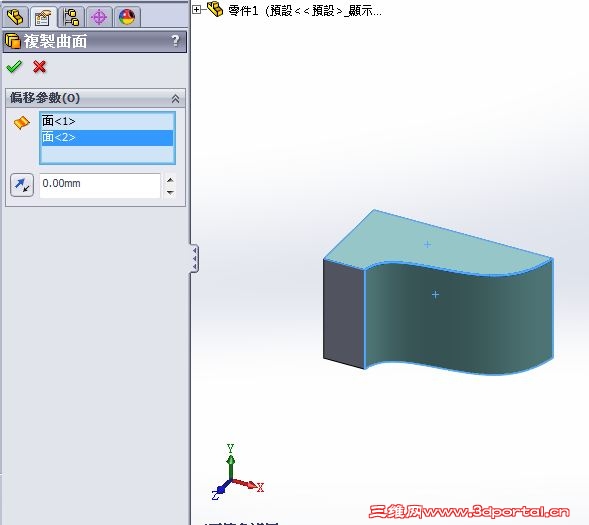Select 面<1> in the face list

click(x=107, y=121)
